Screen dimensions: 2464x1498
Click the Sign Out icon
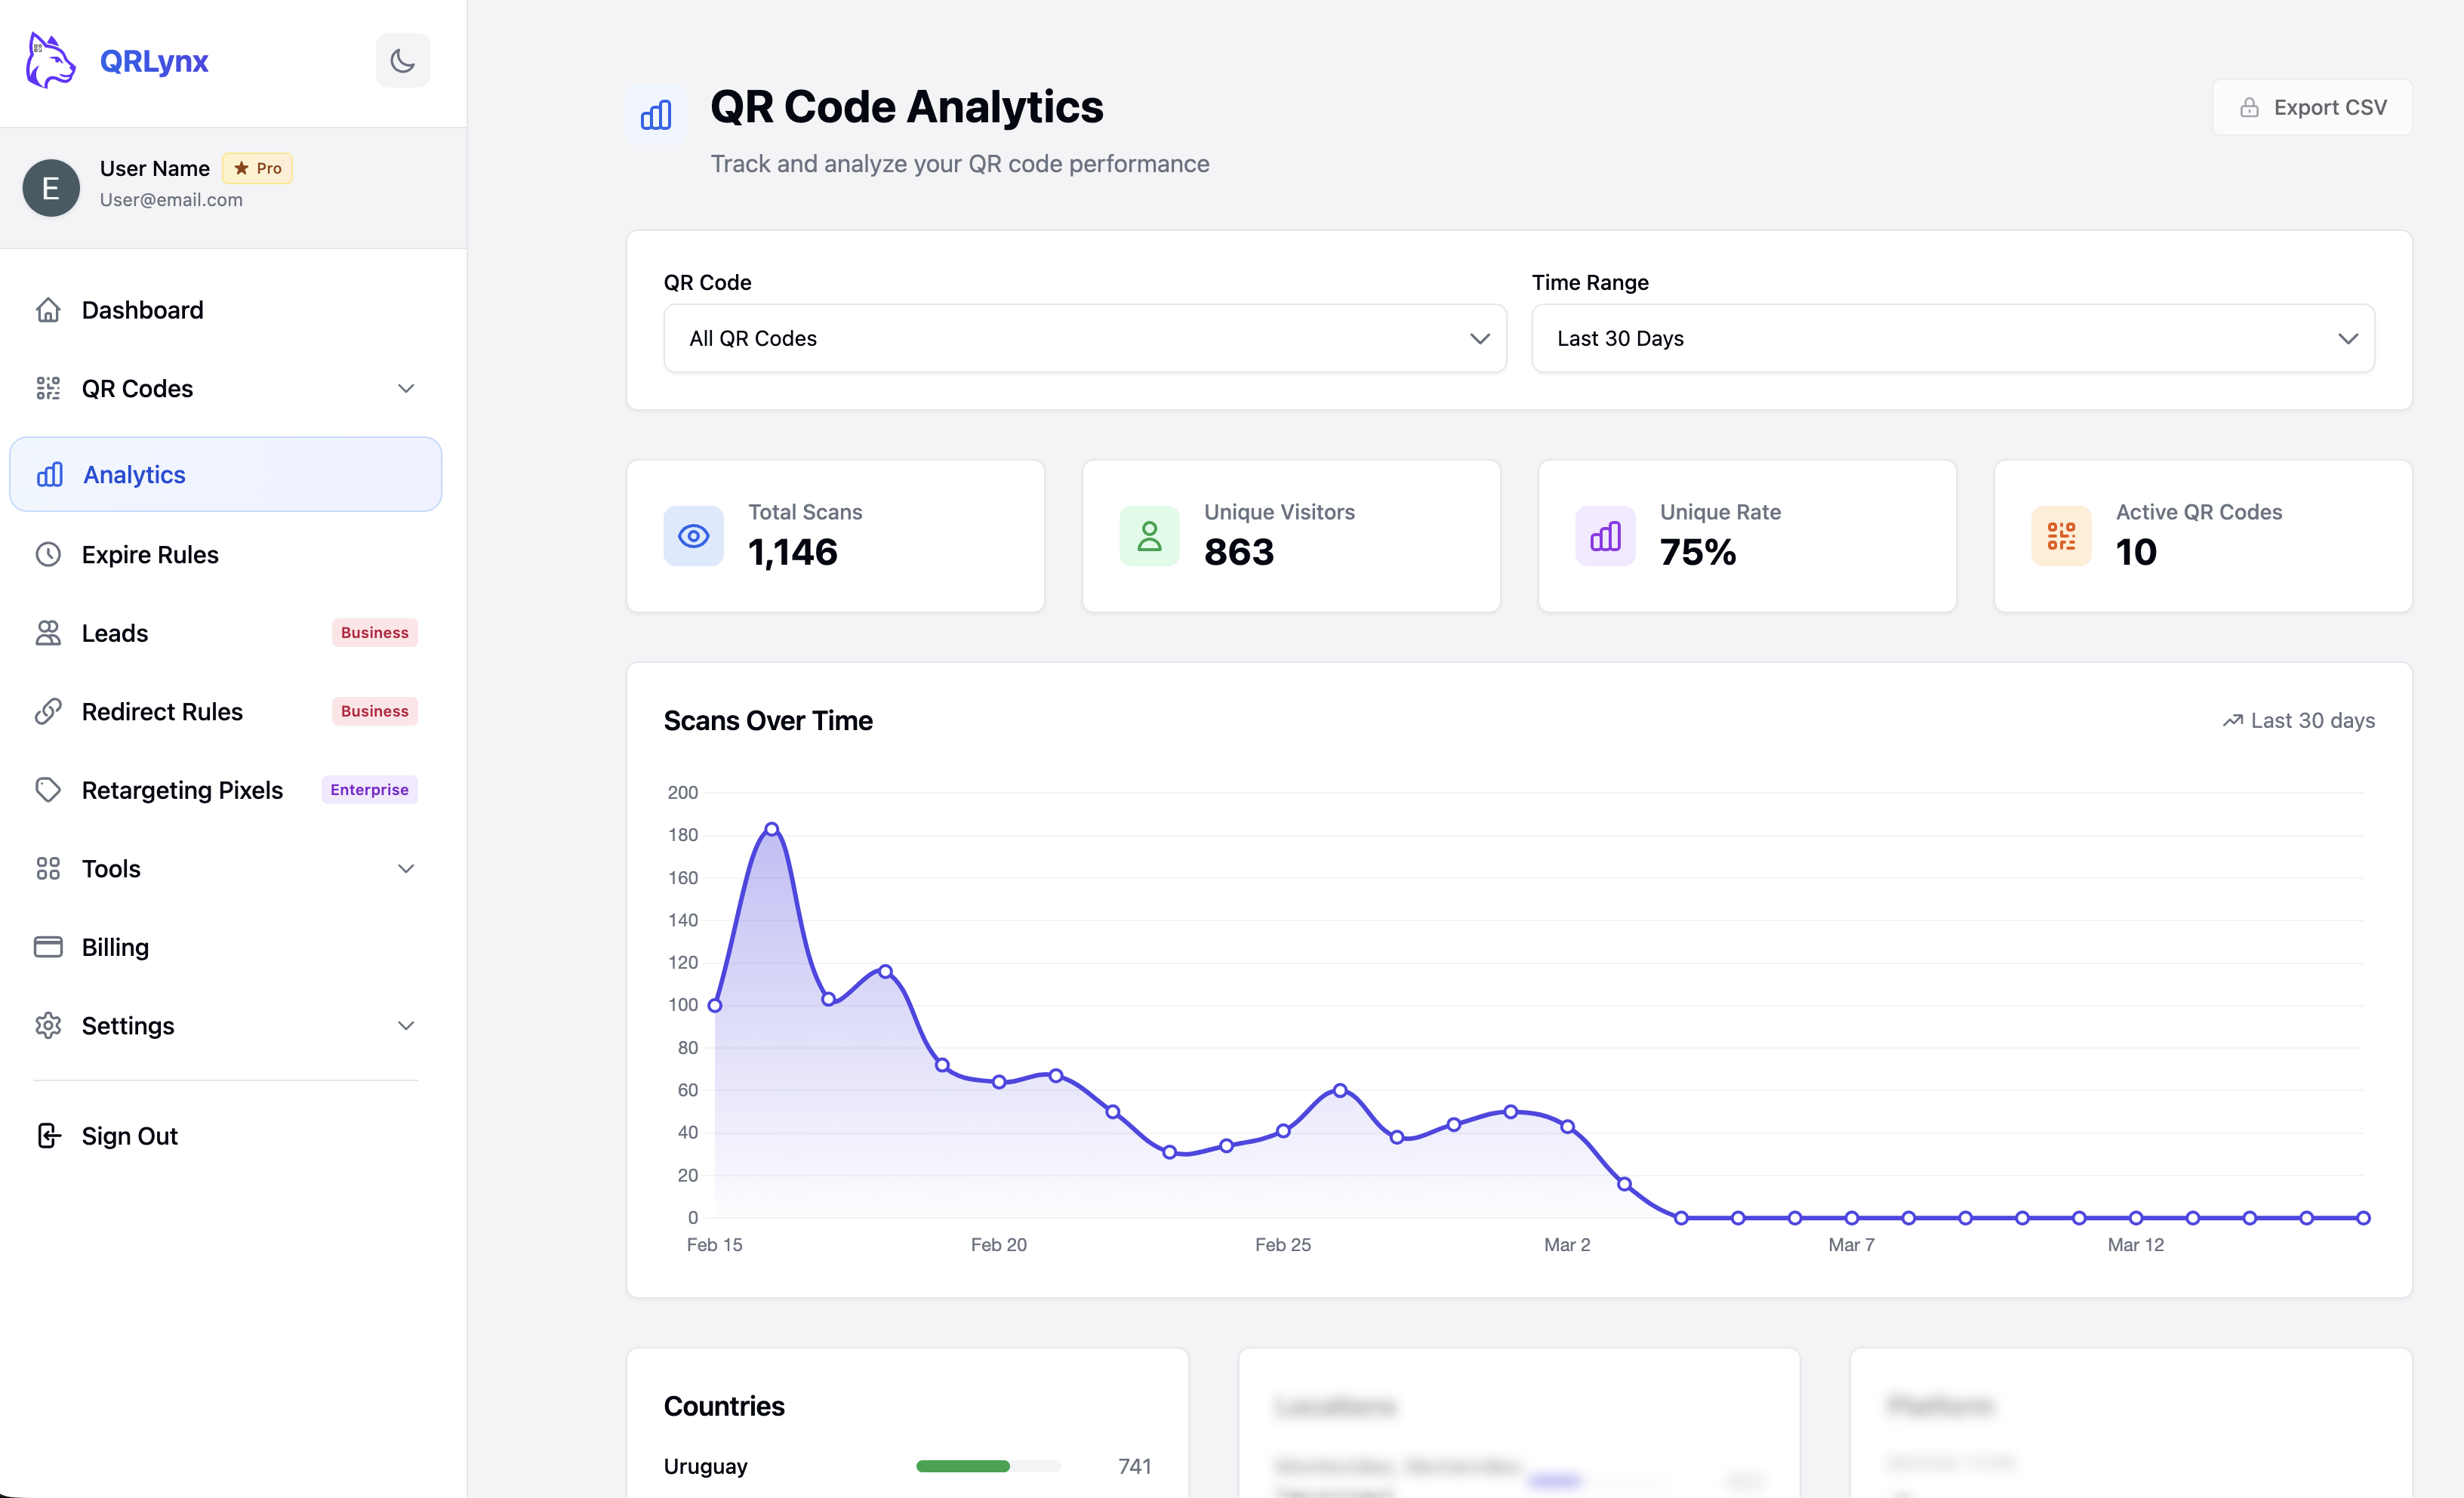pos(49,1135)
